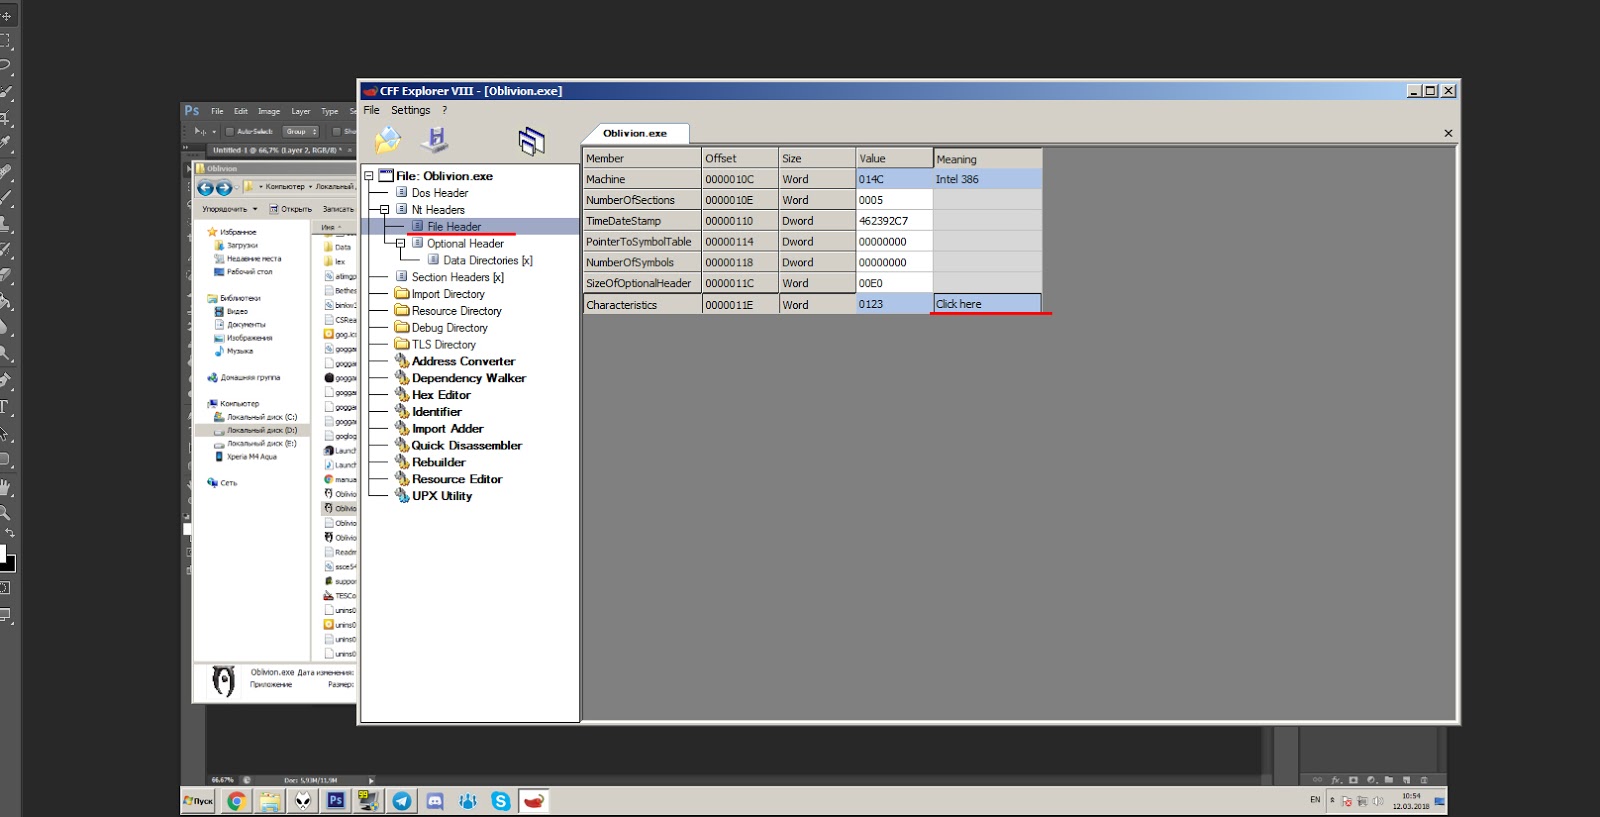Viewport: 1600px width, 817px height.
Task: Click the Открыть button in explorer
Action: (x=291, y=209)
